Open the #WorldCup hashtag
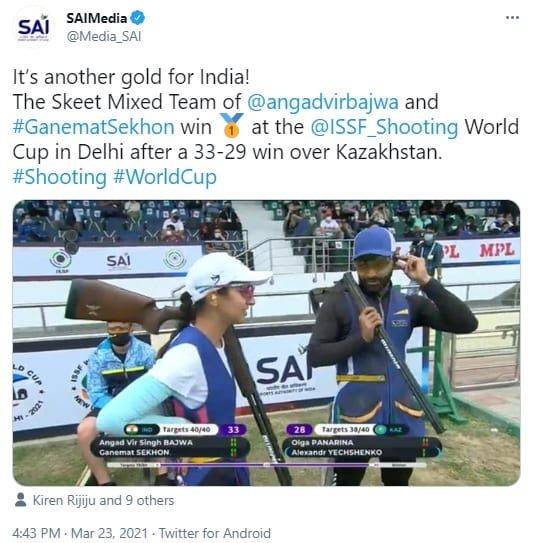Screen dimensions: 533x543 [x=165, y=177]
